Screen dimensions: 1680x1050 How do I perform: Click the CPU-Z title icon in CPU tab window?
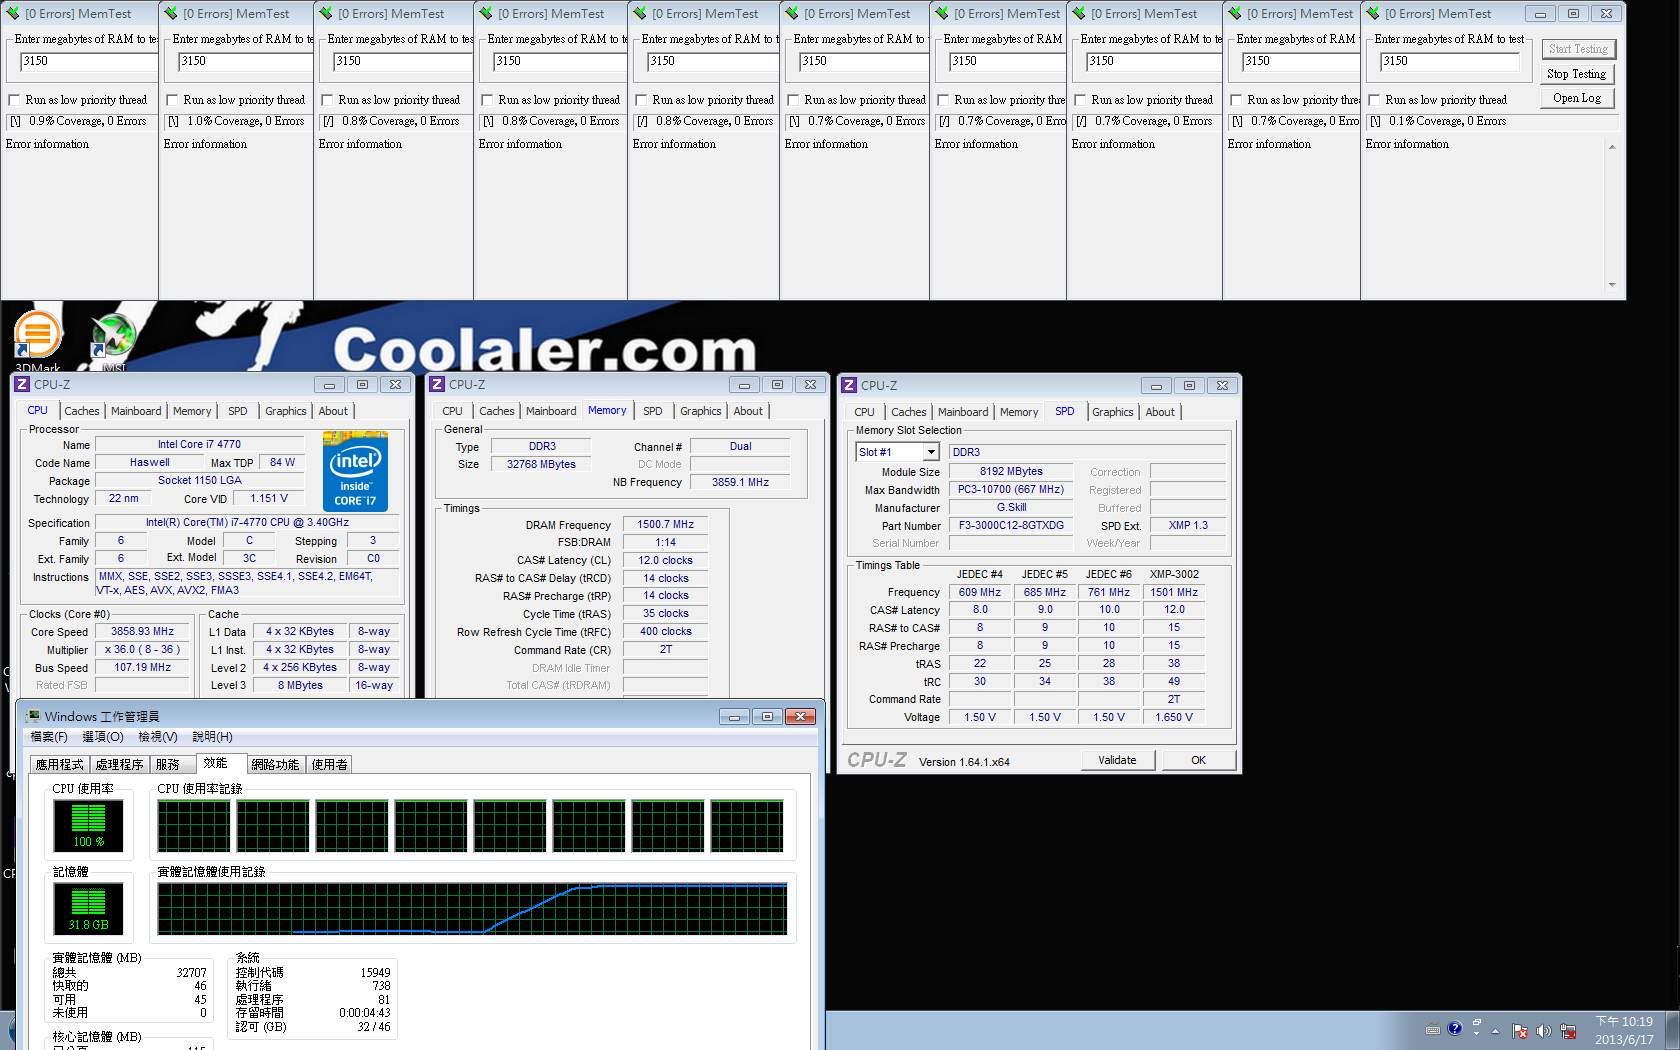(22, 384)
